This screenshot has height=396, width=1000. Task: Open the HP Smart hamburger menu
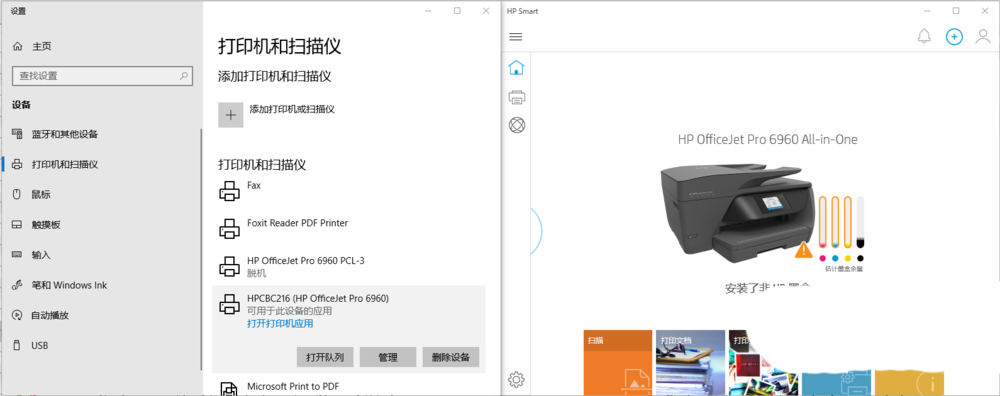(515, 37)
